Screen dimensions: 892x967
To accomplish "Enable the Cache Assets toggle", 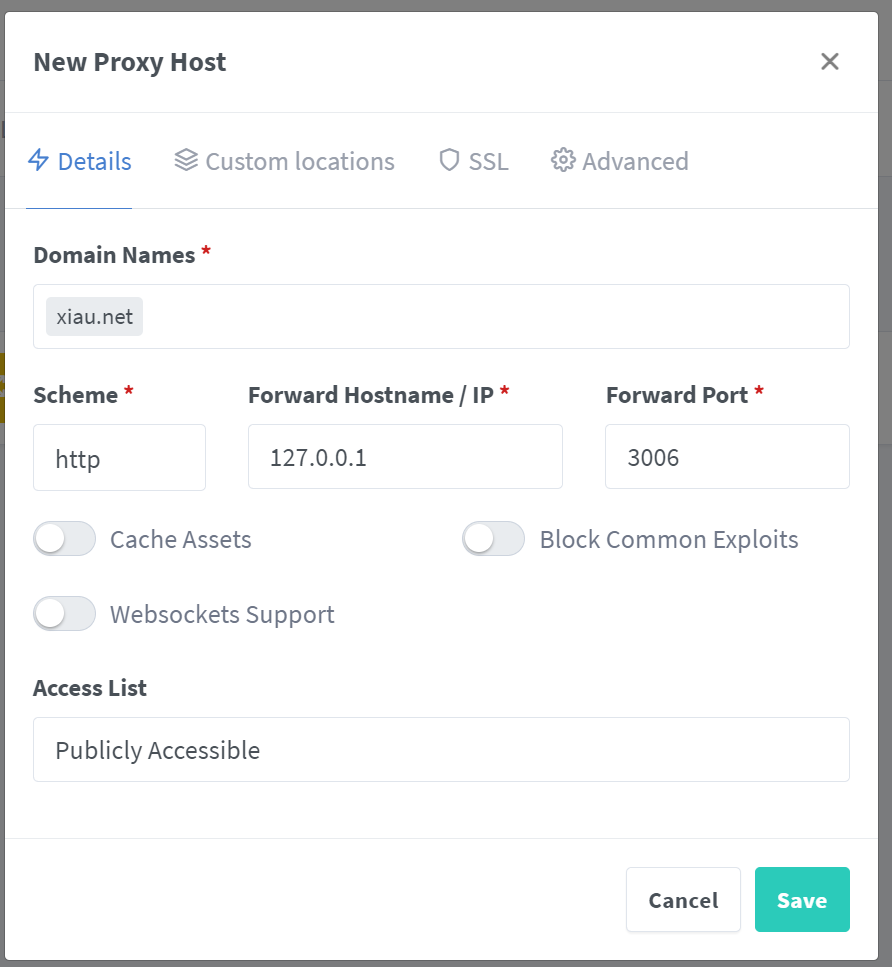I will 65,539.
